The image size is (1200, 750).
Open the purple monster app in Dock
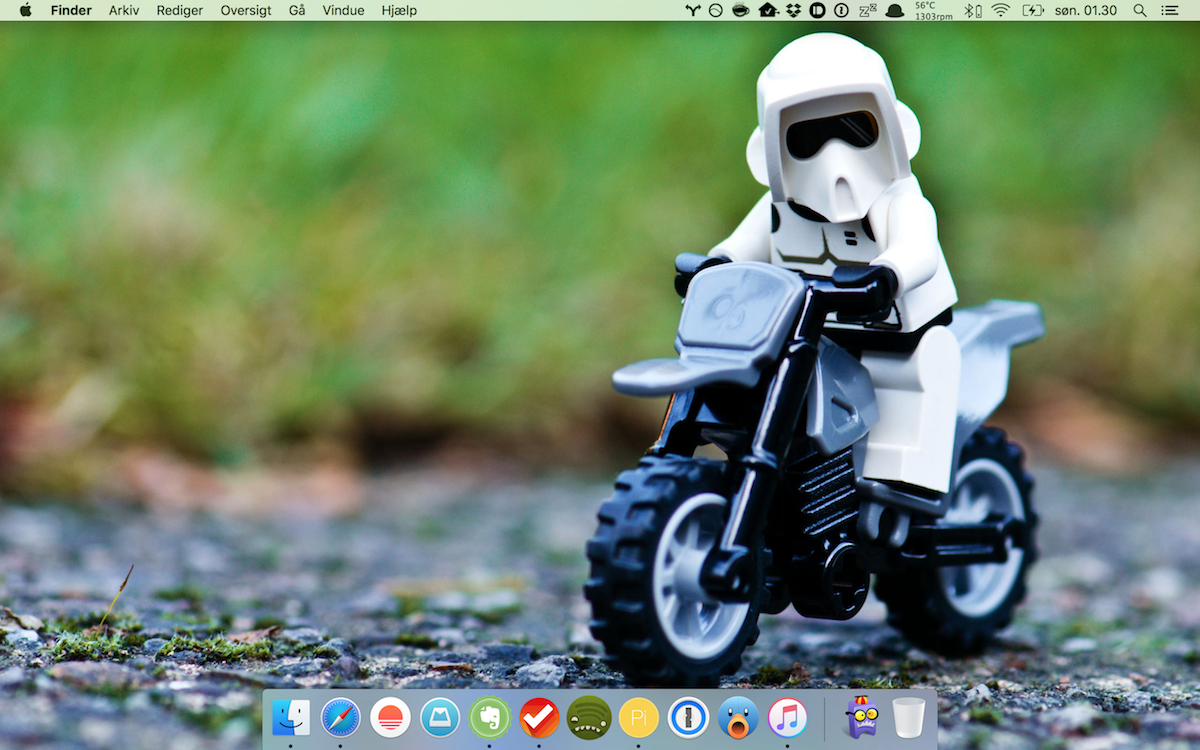[x=861, y=716]
